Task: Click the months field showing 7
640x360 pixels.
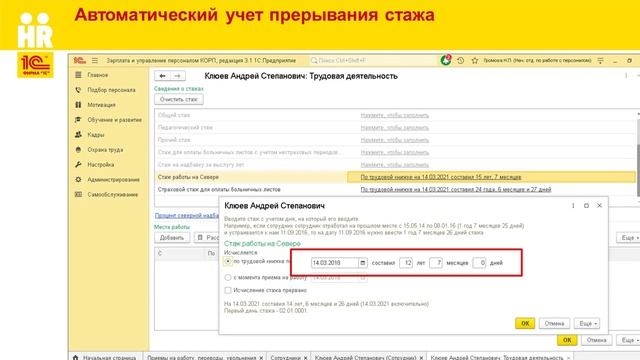Action: point(436,263)
